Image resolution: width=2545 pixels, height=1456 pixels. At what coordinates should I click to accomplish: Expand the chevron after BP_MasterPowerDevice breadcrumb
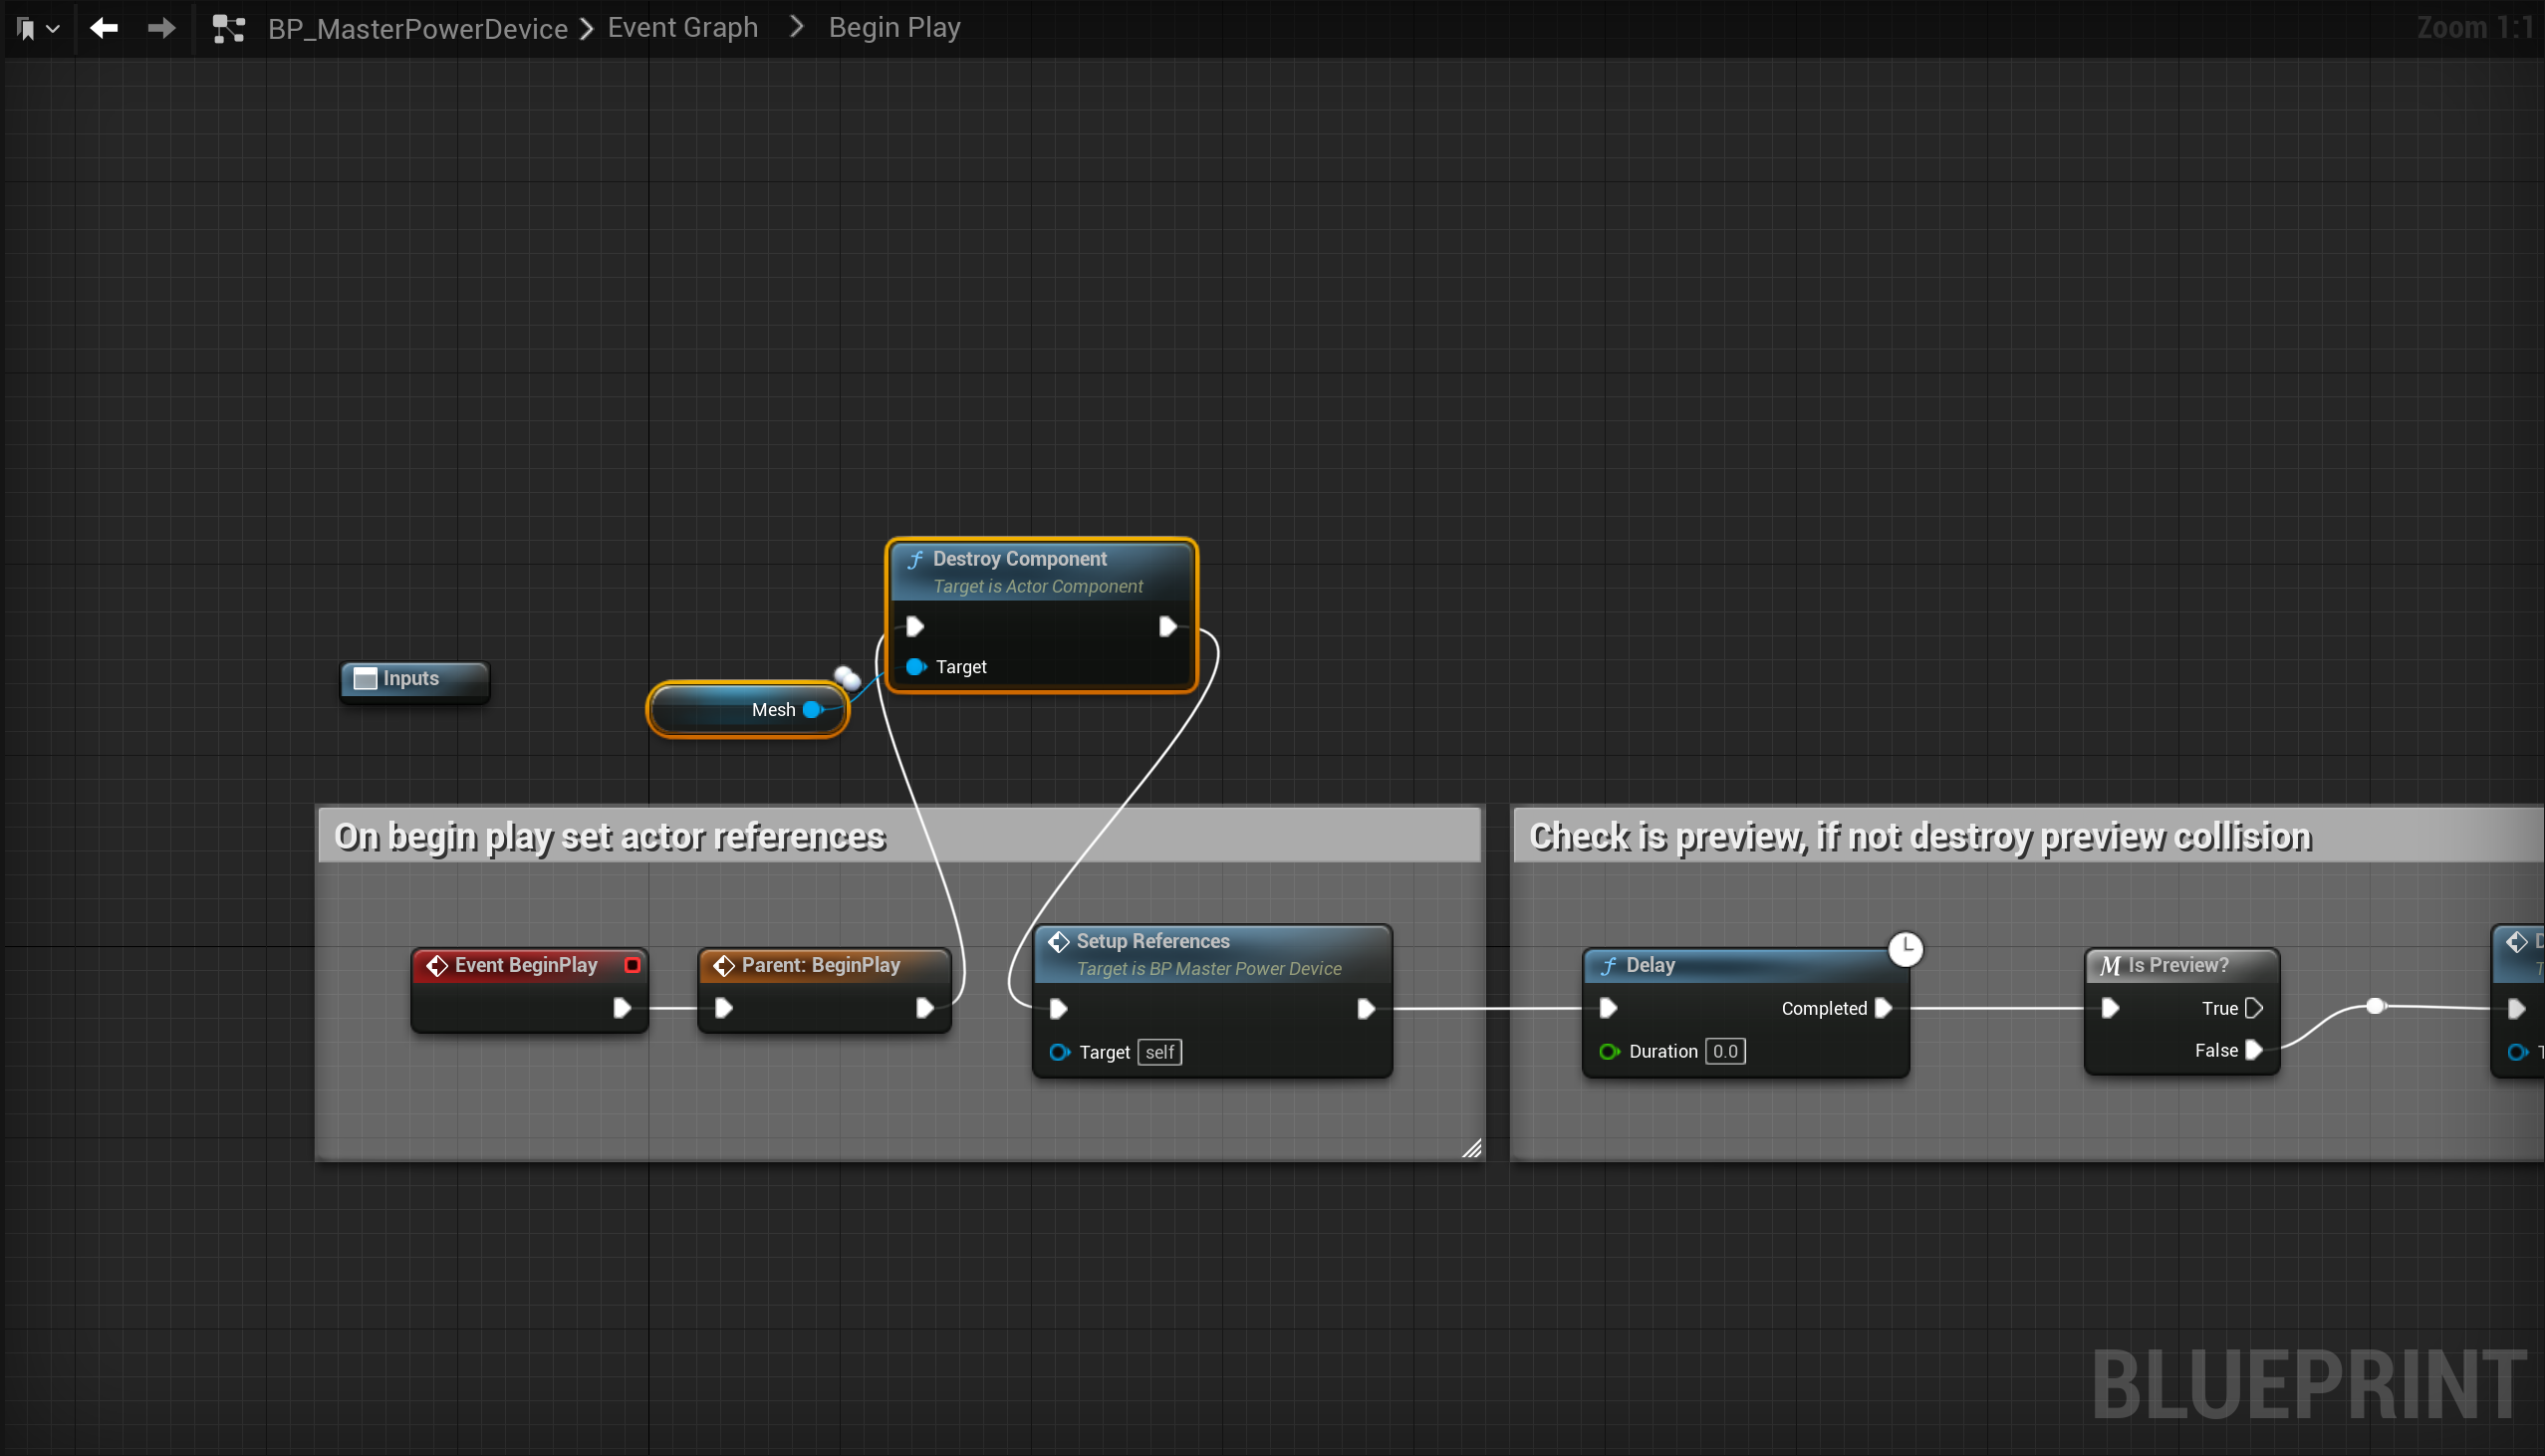(587, 28)
